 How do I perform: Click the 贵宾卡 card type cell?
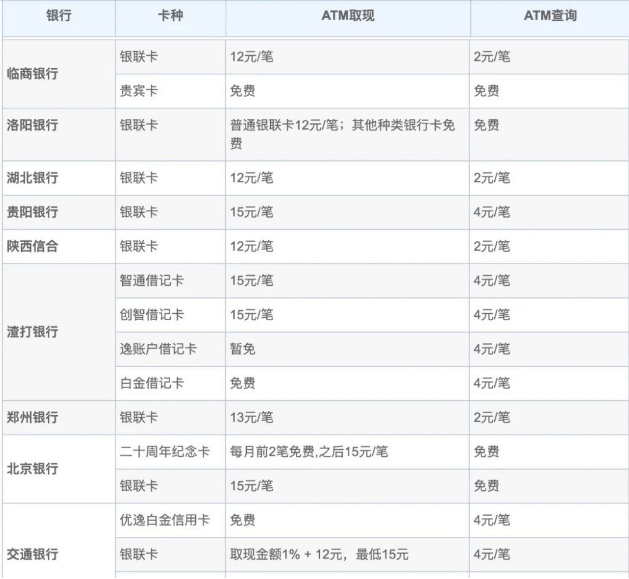(170, 91)
